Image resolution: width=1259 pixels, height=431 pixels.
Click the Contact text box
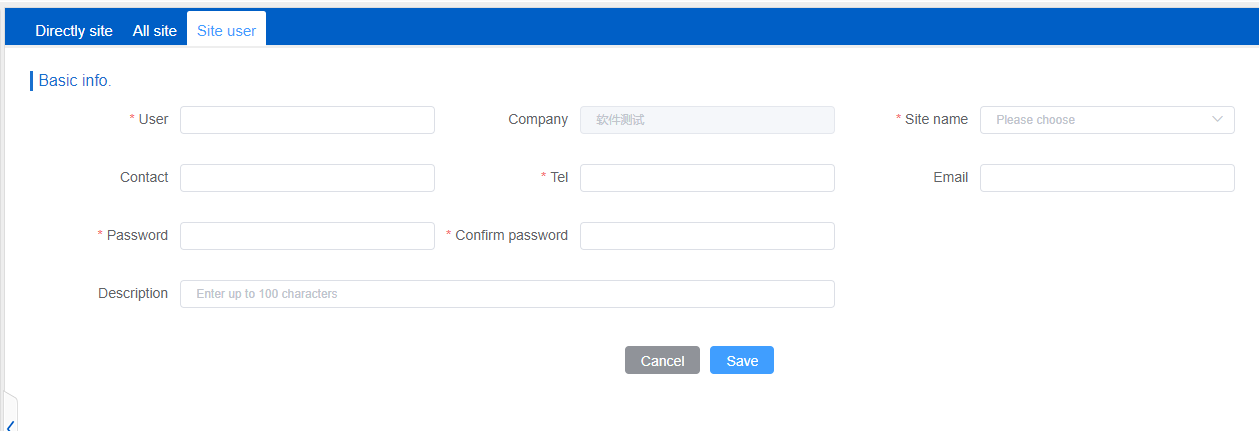tap(307, 178)
